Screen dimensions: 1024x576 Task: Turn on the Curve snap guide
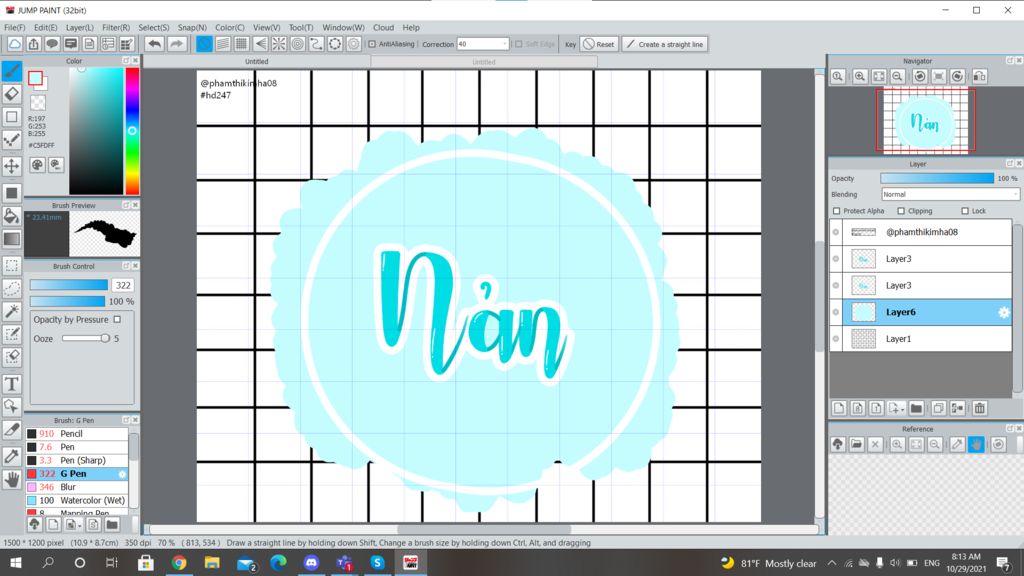(x=317, y=44)
